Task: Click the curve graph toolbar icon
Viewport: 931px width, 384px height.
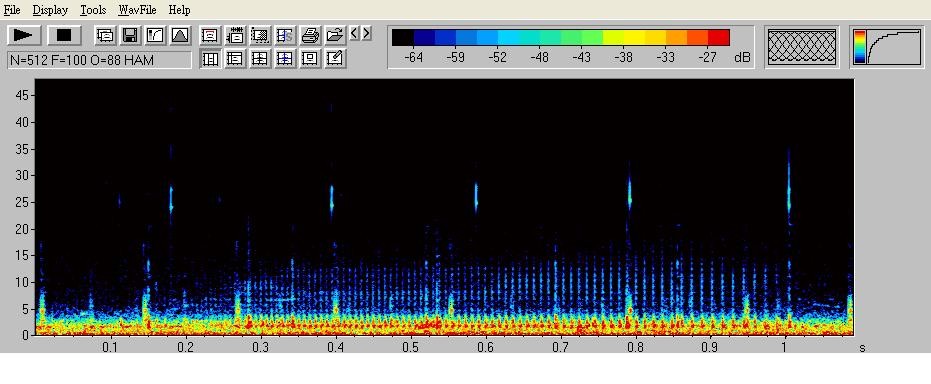Action: (x=155, y=35)
